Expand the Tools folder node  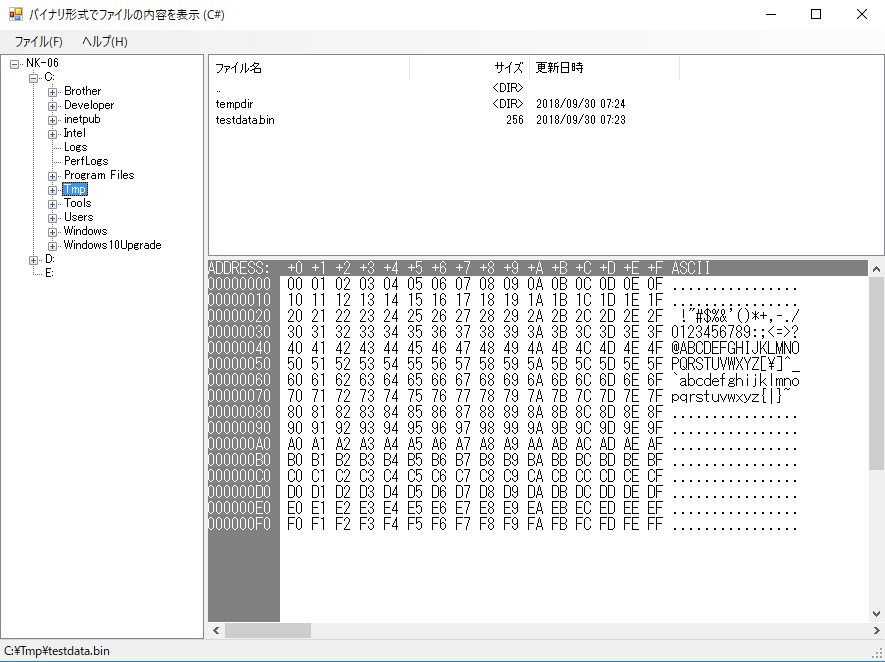pyautogui.click(x=52, y=204)
